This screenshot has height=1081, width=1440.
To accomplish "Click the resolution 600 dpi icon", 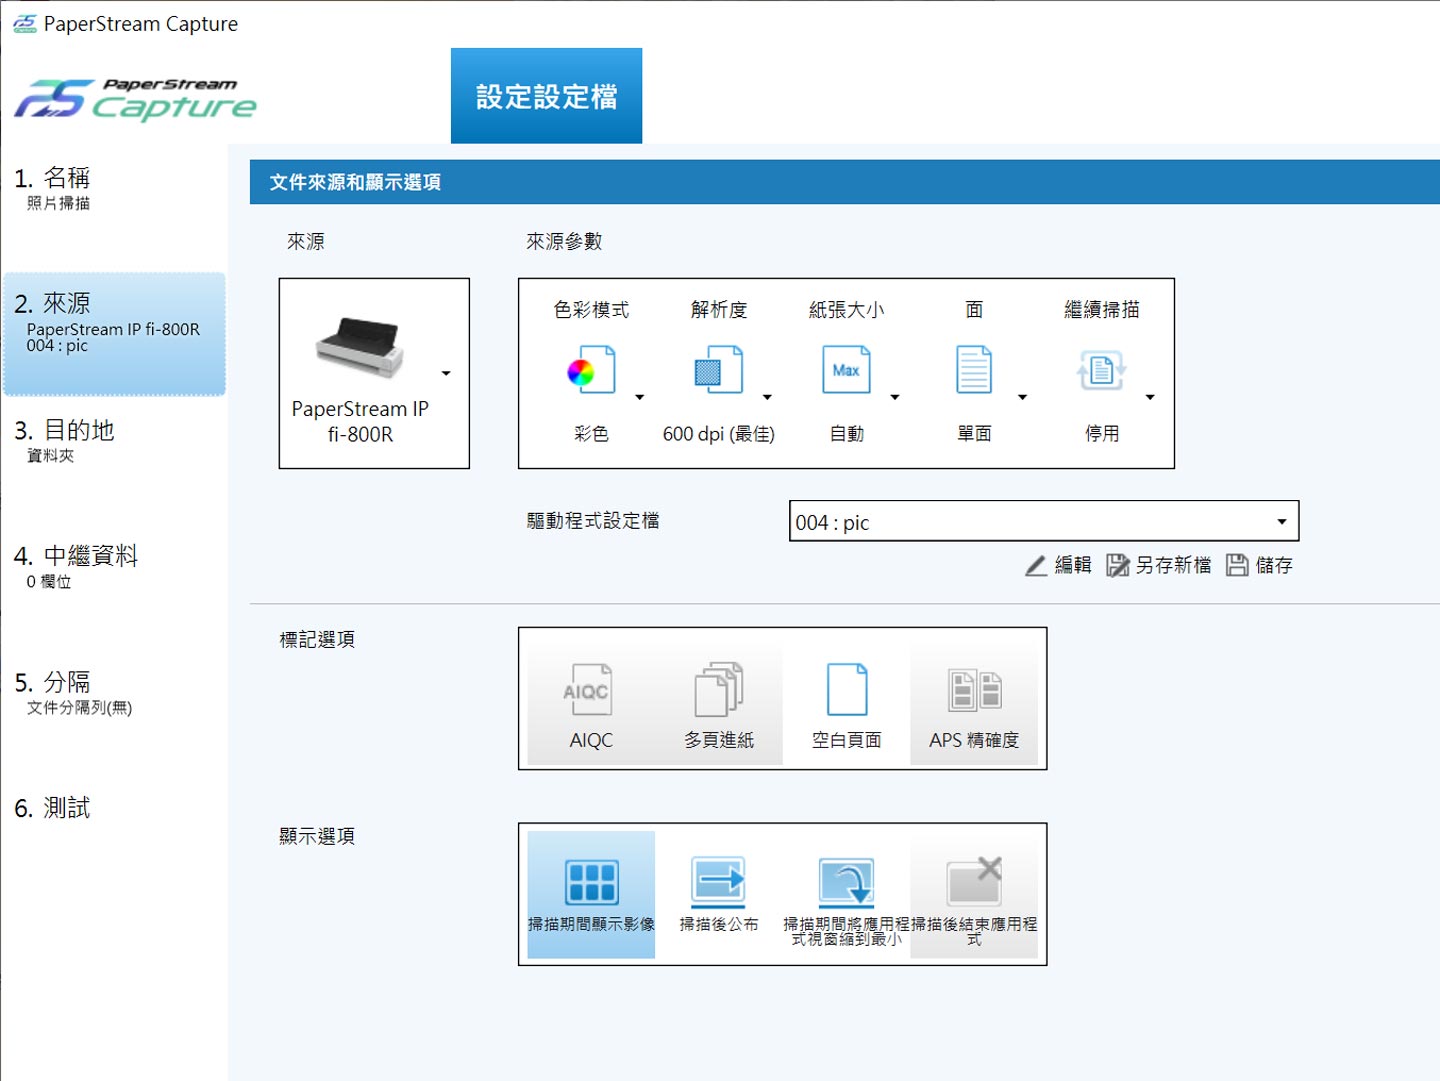I will pyautogui.click(x=719, y=371).
